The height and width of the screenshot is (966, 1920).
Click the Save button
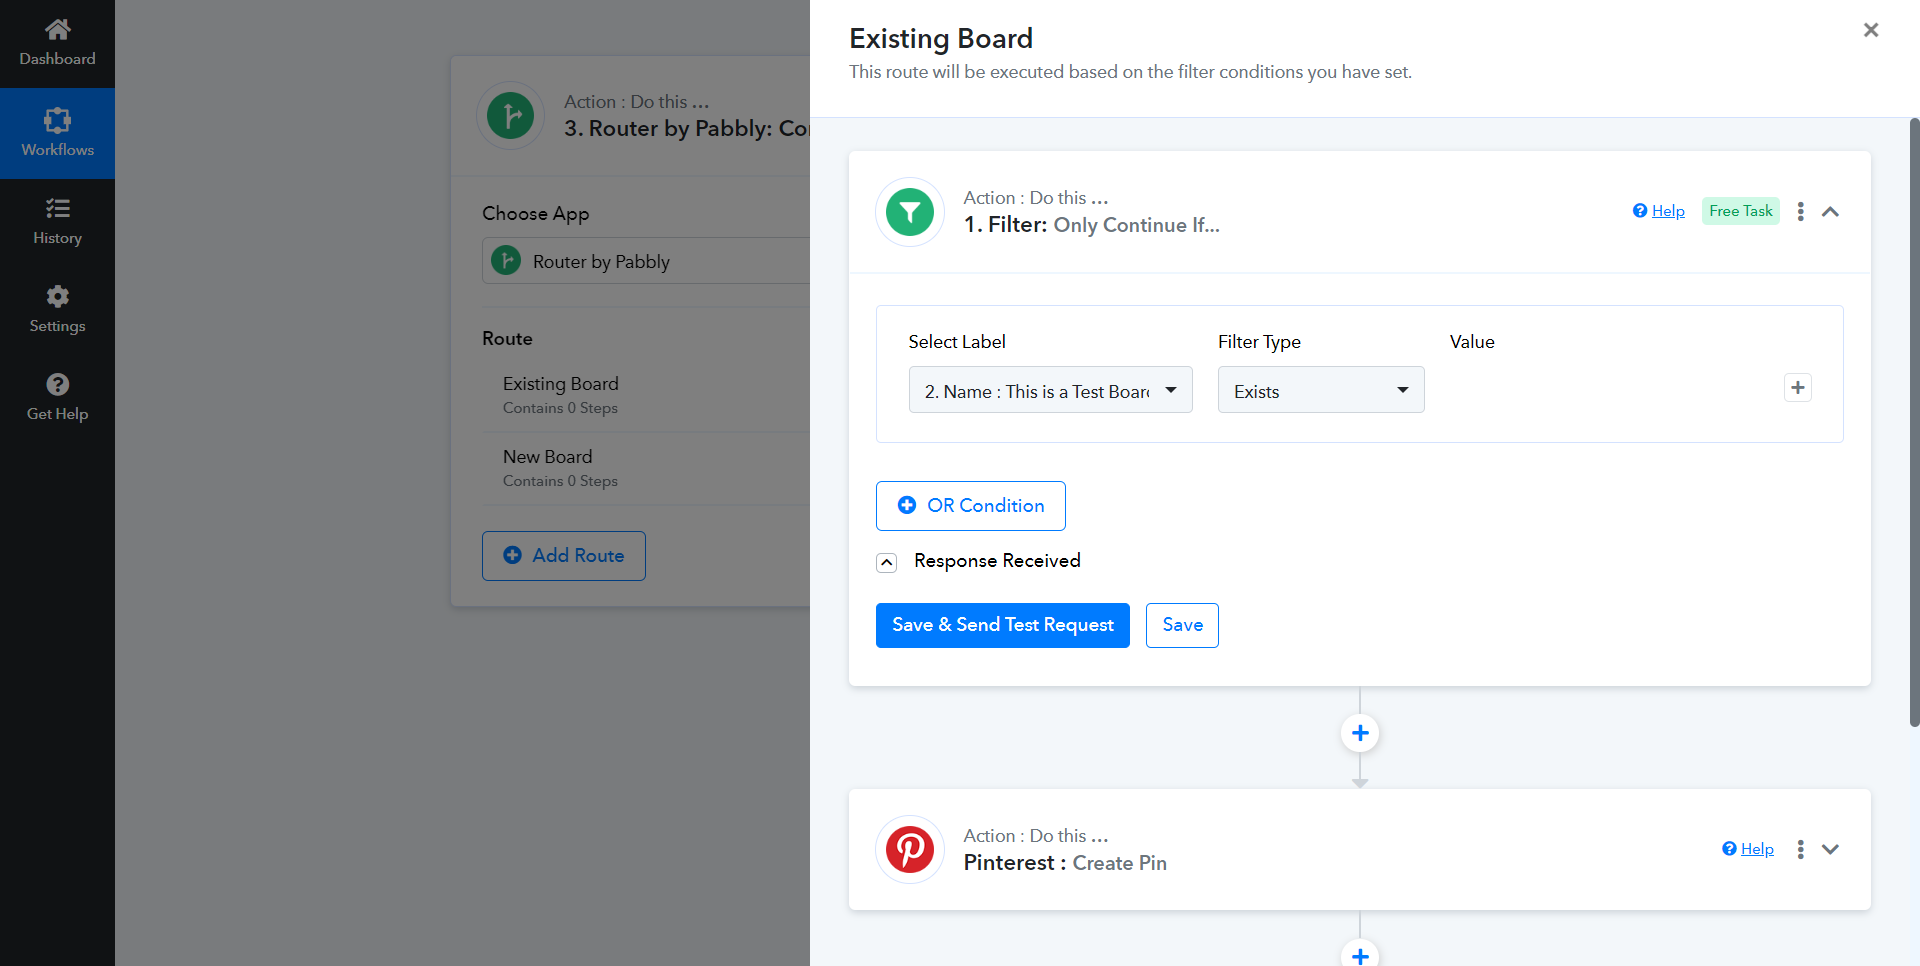pyautogui.click(x=1182, y=625)
